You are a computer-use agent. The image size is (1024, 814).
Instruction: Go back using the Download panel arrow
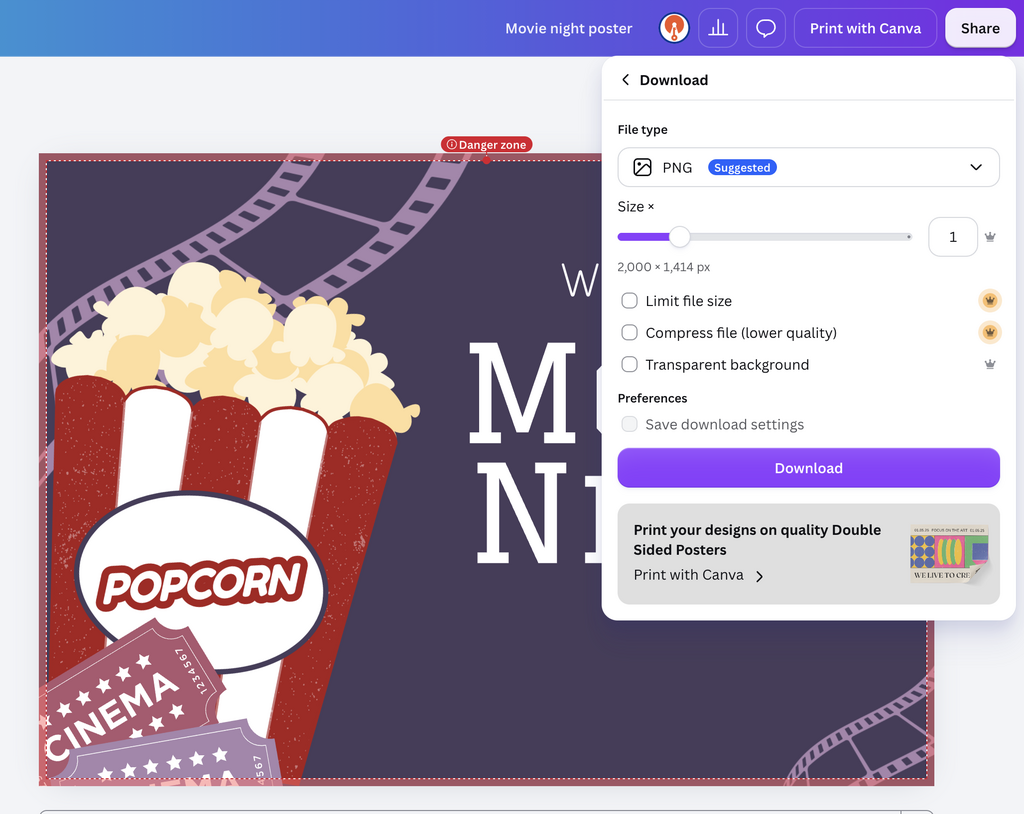tap(625, 80)
